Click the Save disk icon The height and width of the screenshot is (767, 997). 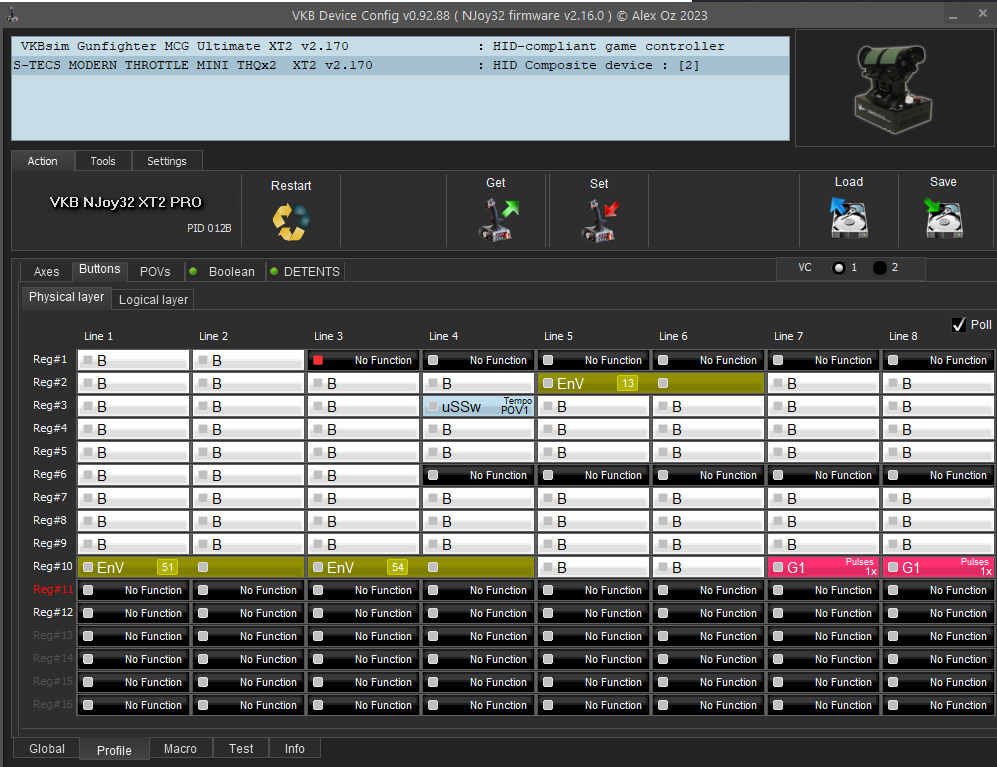point(943,218)
